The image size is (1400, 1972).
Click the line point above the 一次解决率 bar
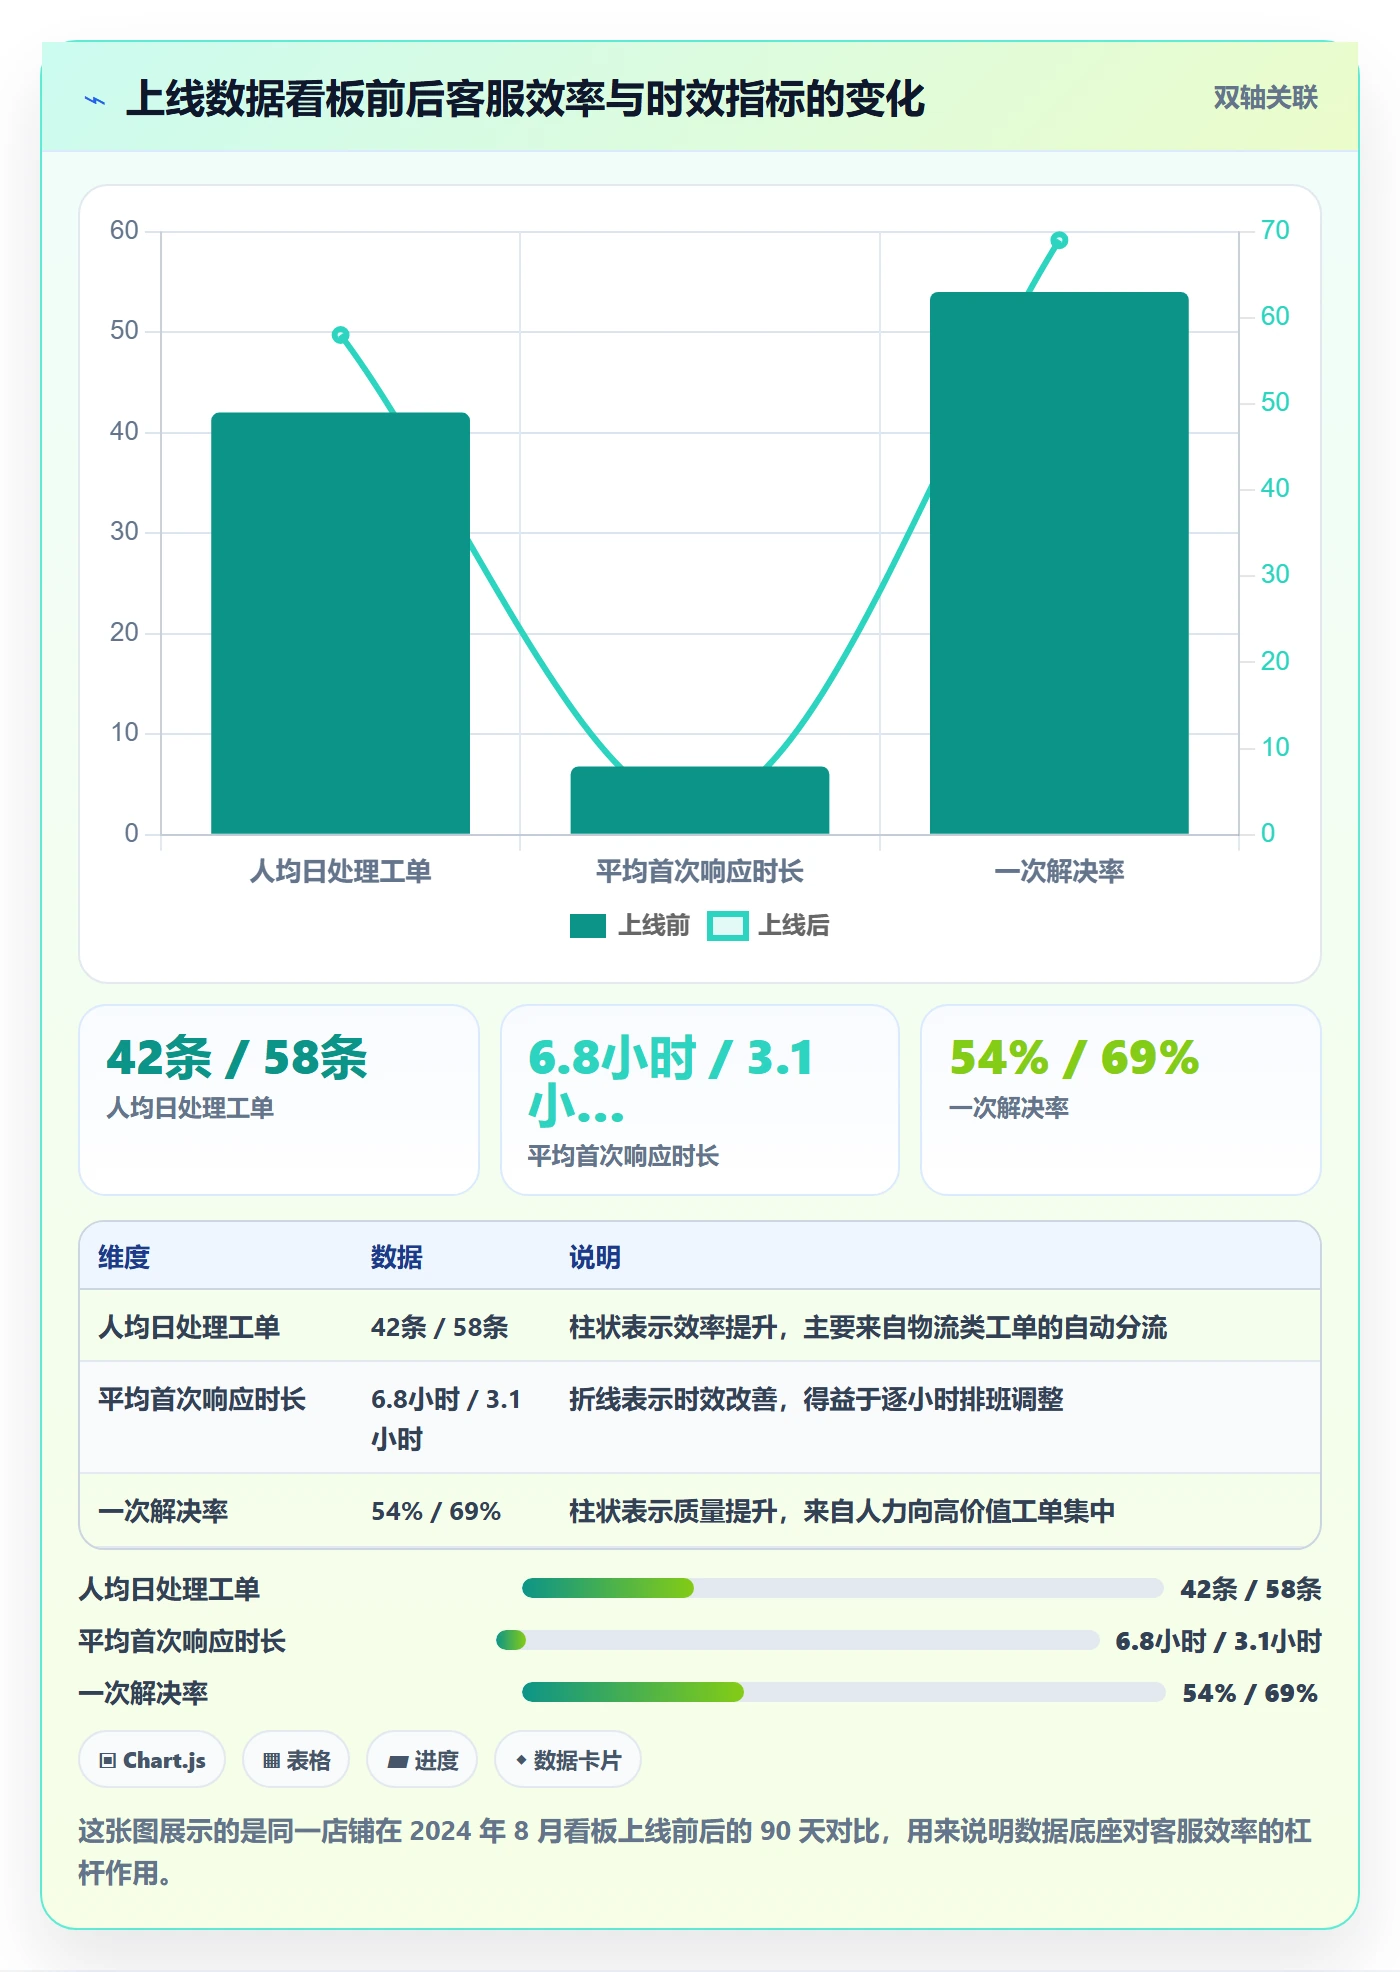[x=1059, y=240]
